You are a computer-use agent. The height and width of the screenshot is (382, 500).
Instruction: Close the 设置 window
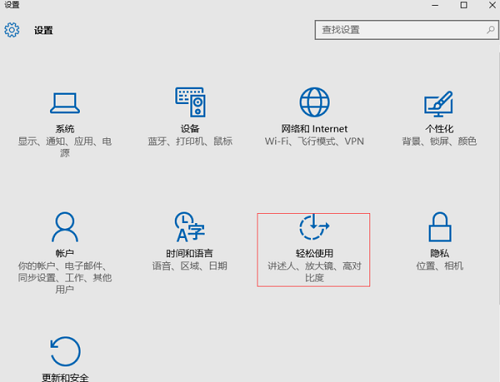(x=492, y=5)
